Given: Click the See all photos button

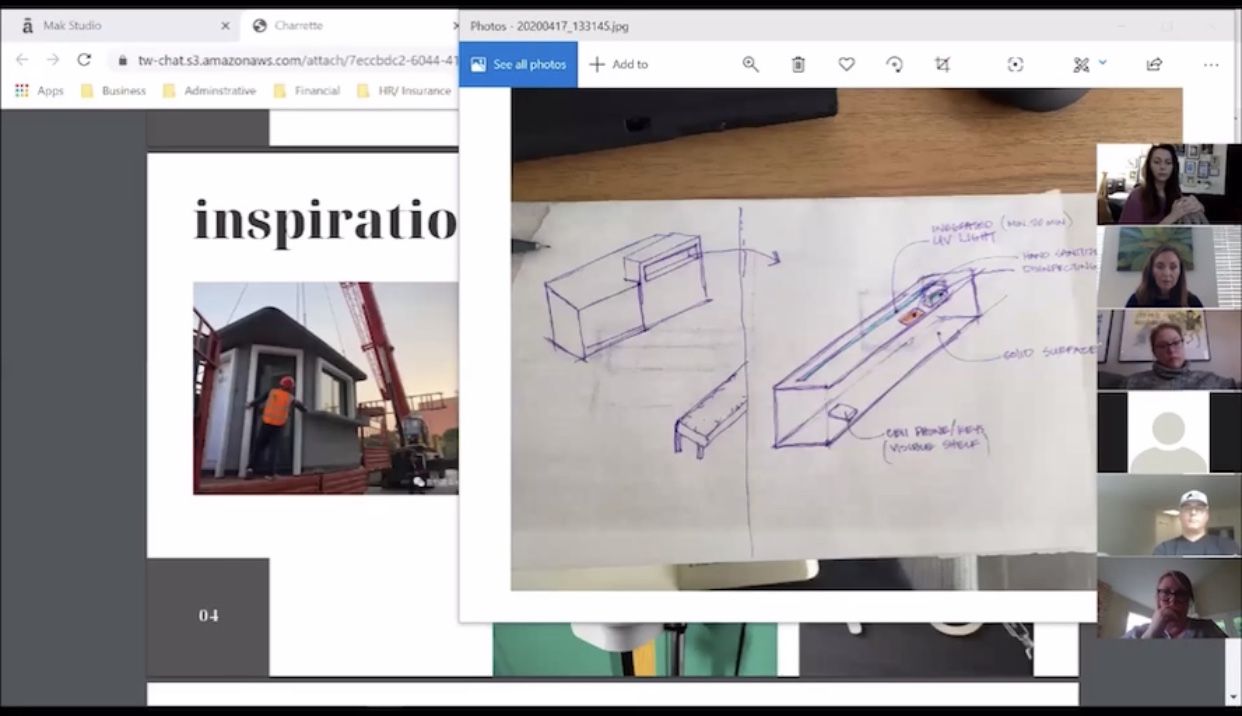Looking at the screenshot, I should (518, 64).
